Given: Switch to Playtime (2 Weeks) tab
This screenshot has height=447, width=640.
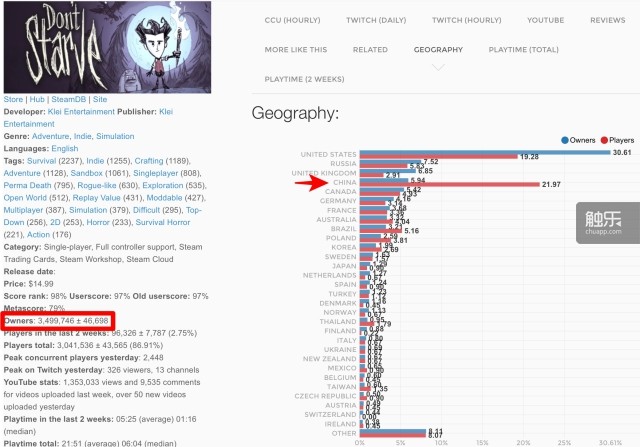Looking at the screenshot, I should coord(303,78).
